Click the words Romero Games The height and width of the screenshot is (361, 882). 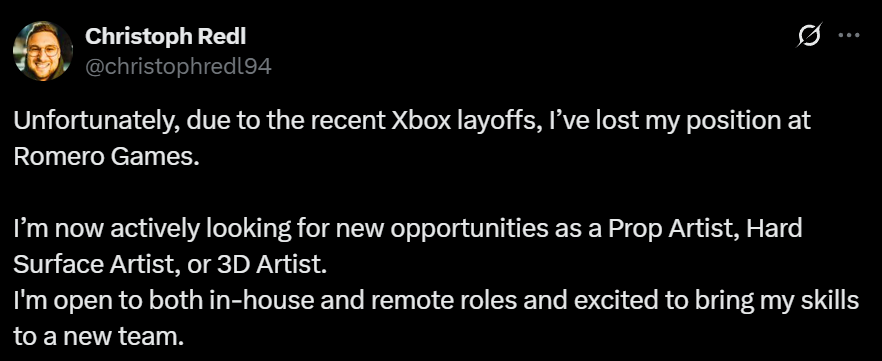click(x=106, y=157)
